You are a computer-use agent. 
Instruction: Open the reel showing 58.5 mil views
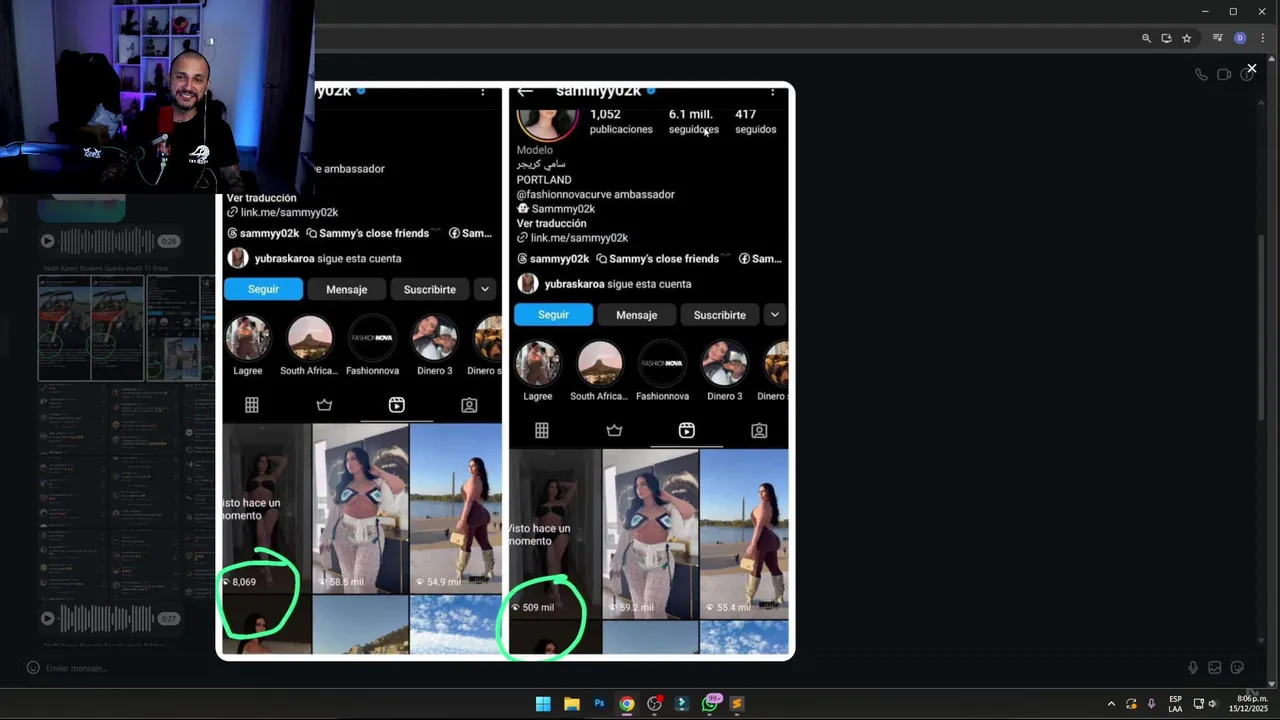click(360, 508)
